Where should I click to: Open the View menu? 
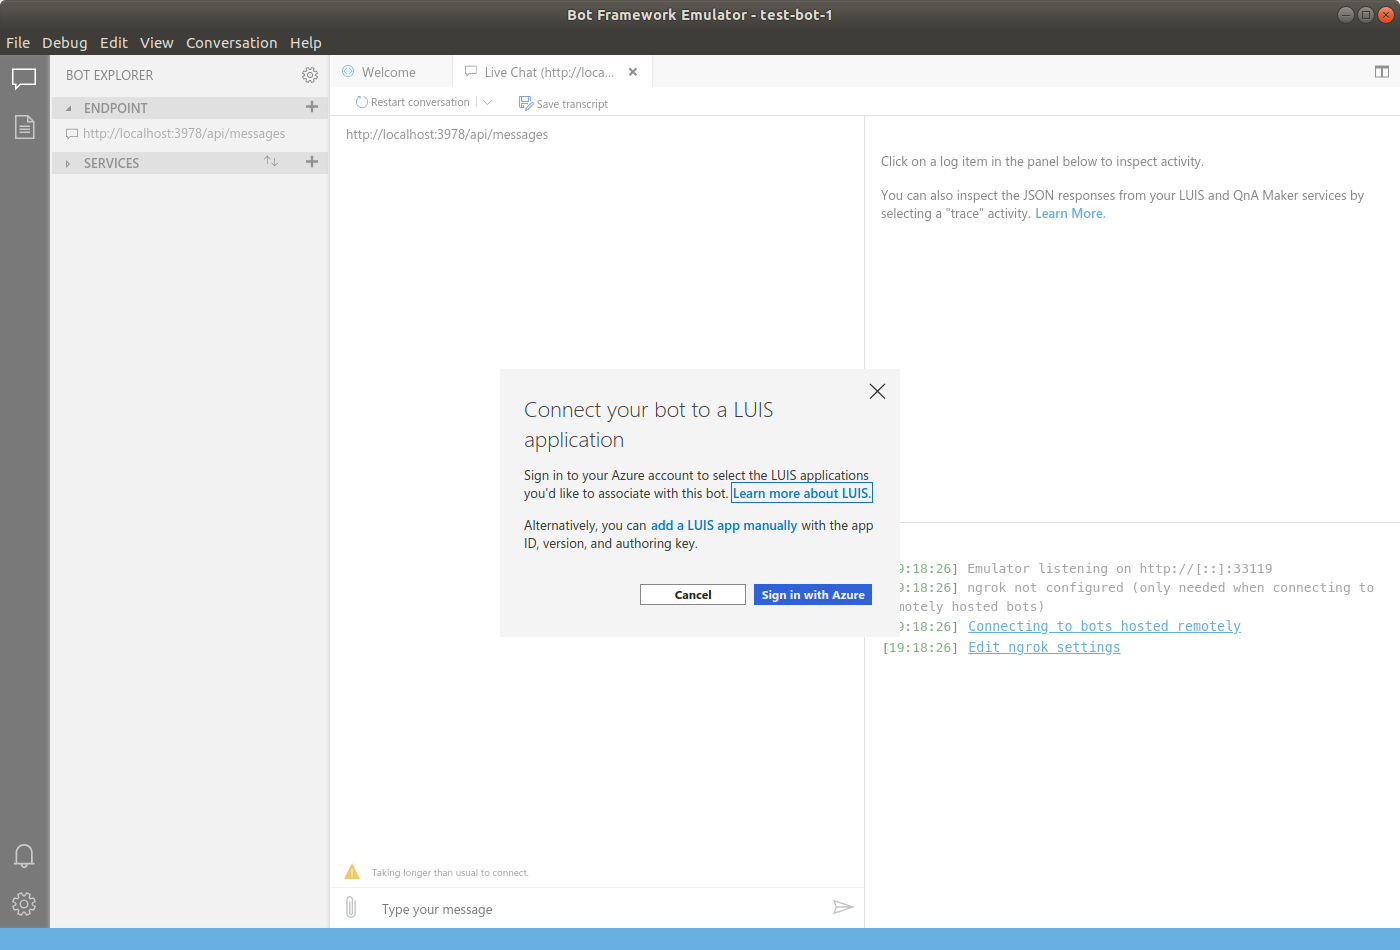coord(157,43)
